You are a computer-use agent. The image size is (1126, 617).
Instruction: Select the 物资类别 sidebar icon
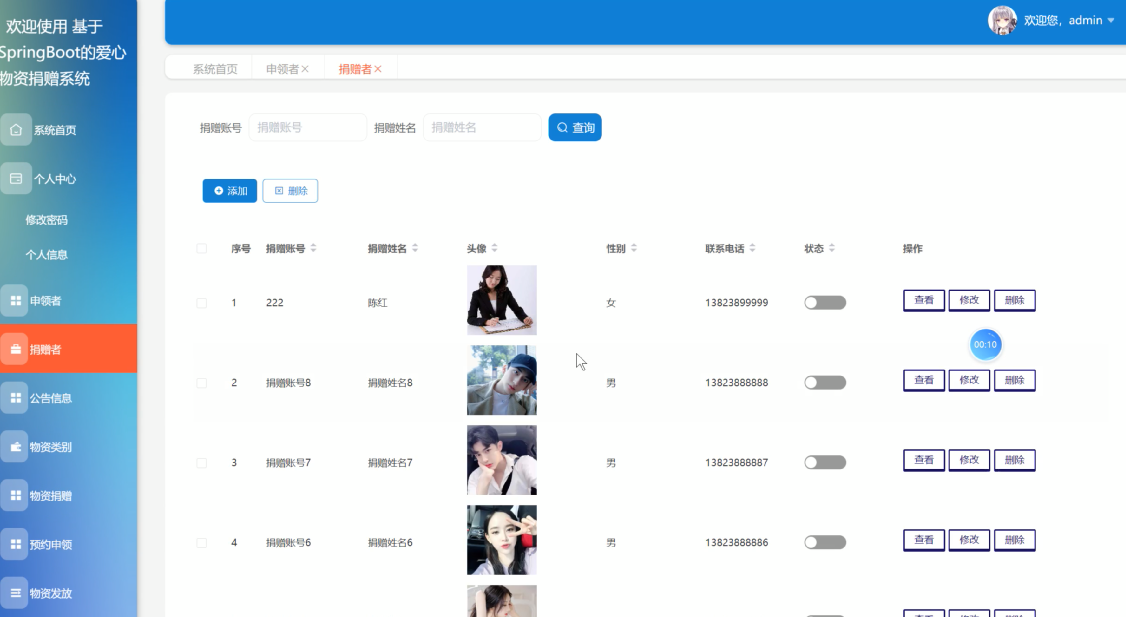click(x=15, y=447)
